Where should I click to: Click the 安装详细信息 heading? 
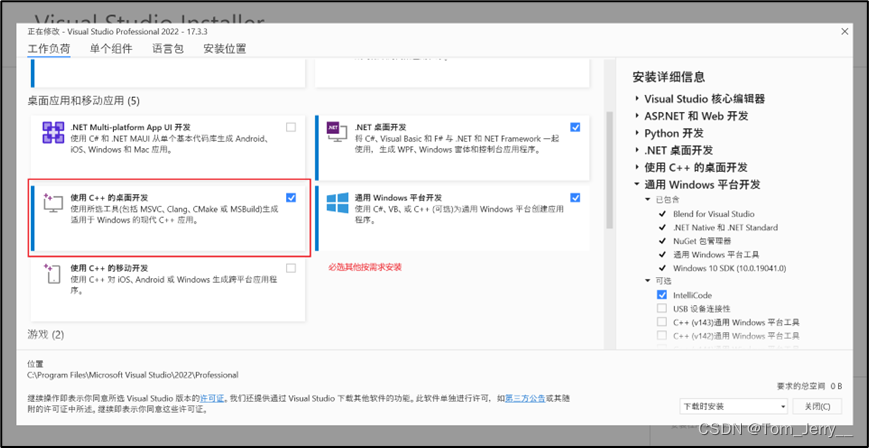pos(668,77)
